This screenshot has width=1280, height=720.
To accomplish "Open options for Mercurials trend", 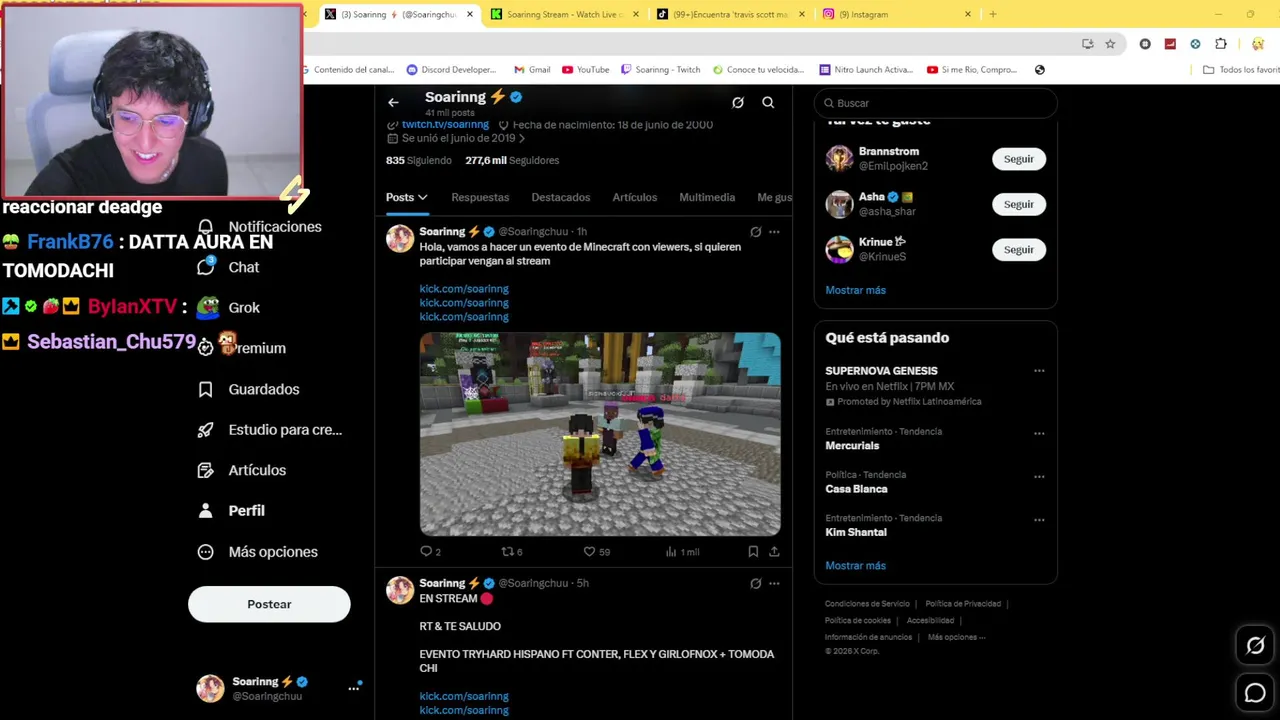I will (1039, 433).
